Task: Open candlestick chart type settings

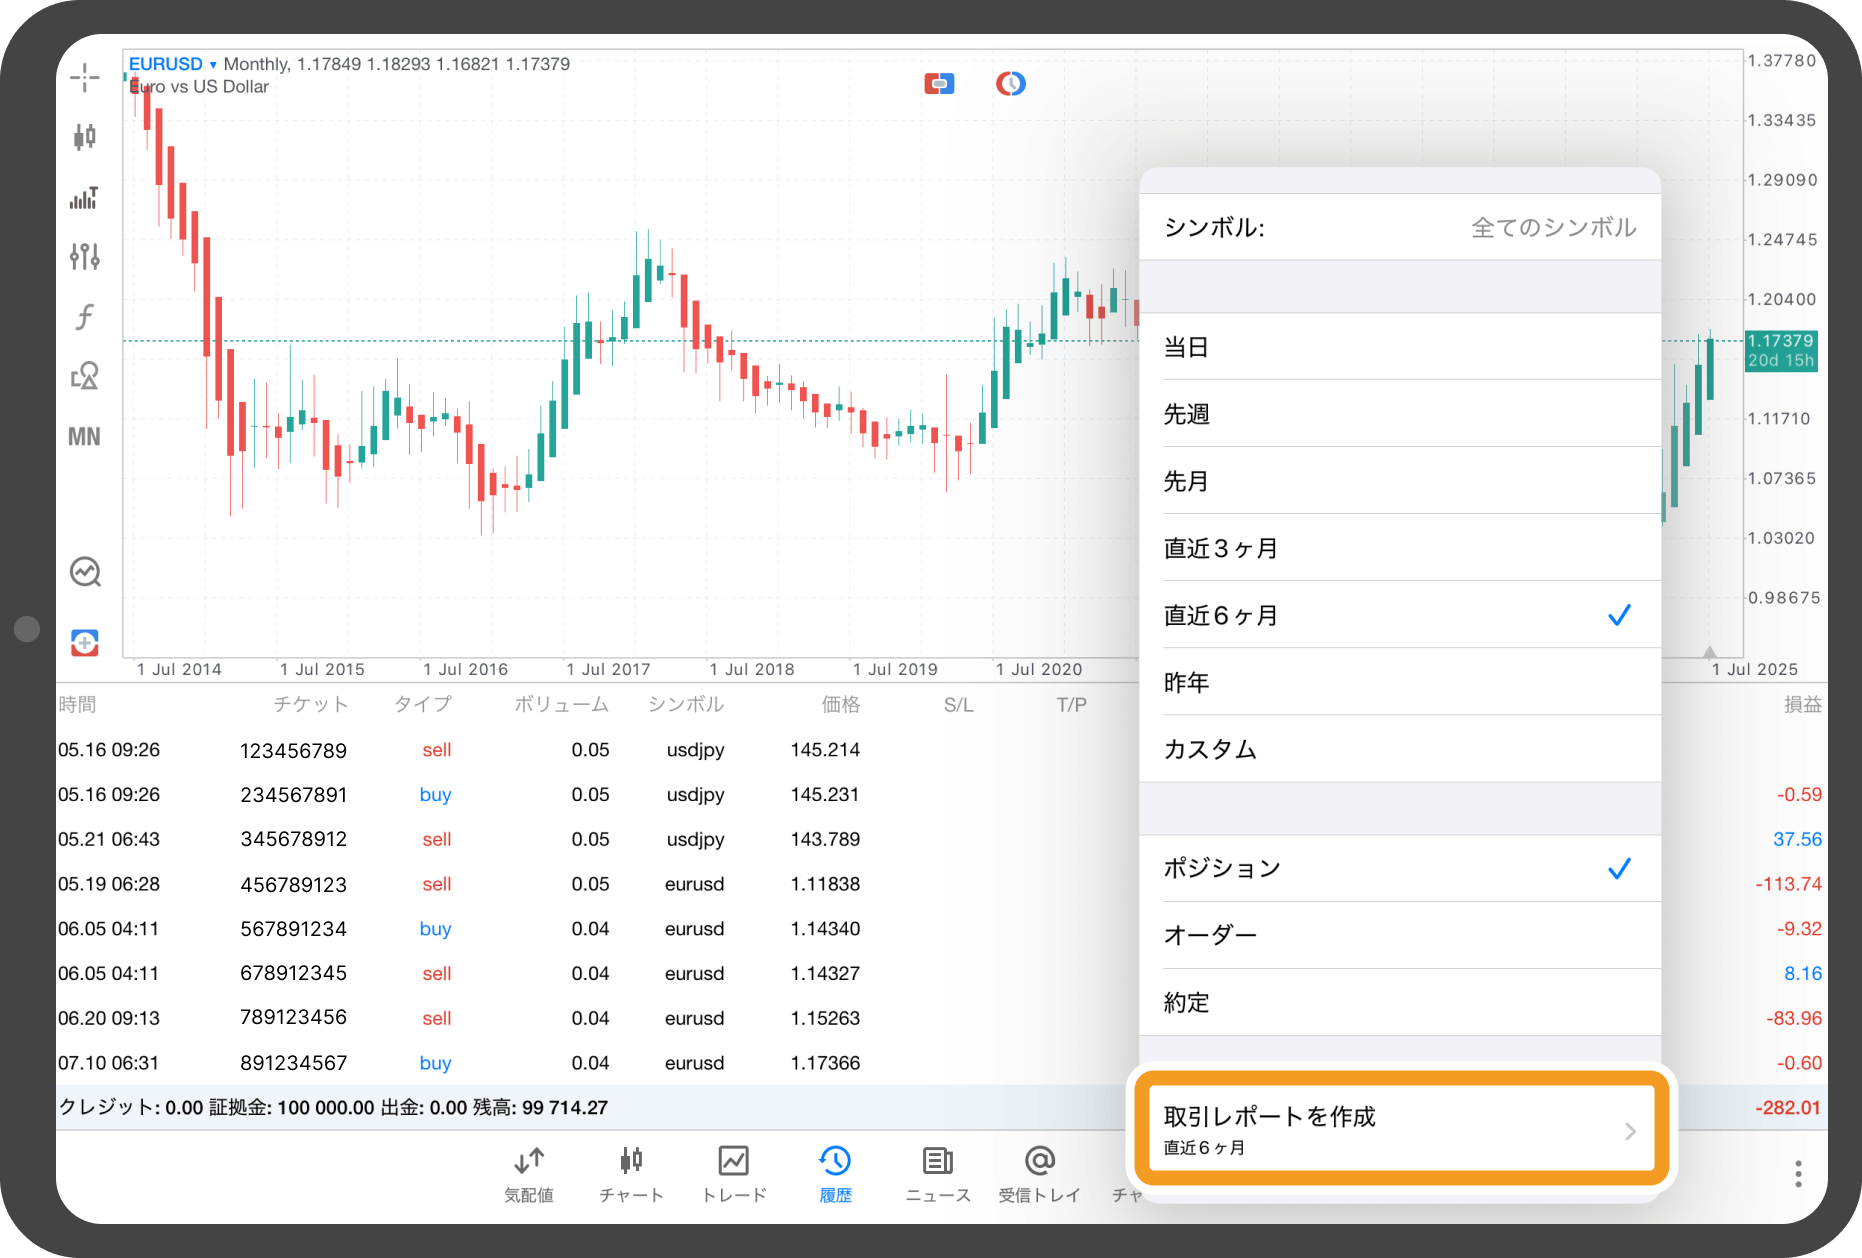Action: (x=85, y=137)
